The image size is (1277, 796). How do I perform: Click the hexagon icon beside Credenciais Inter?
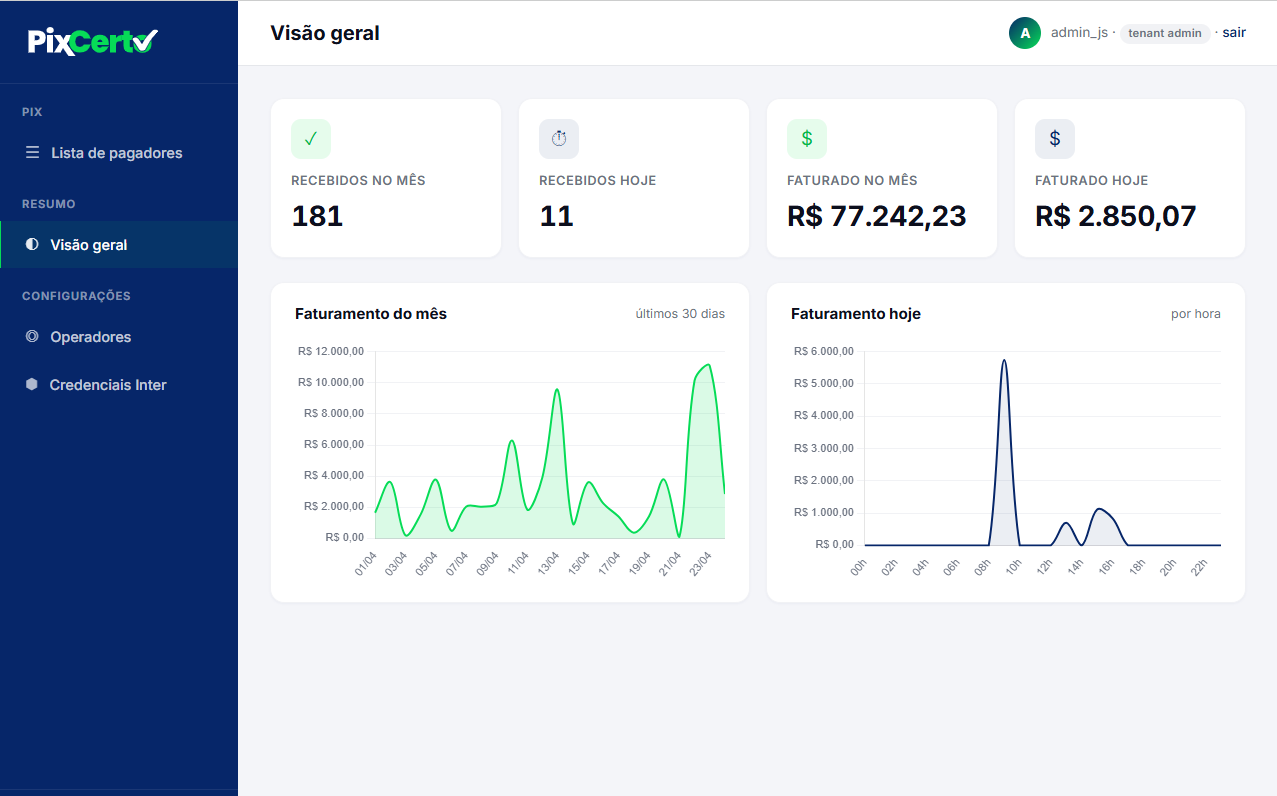click(32, 384)
